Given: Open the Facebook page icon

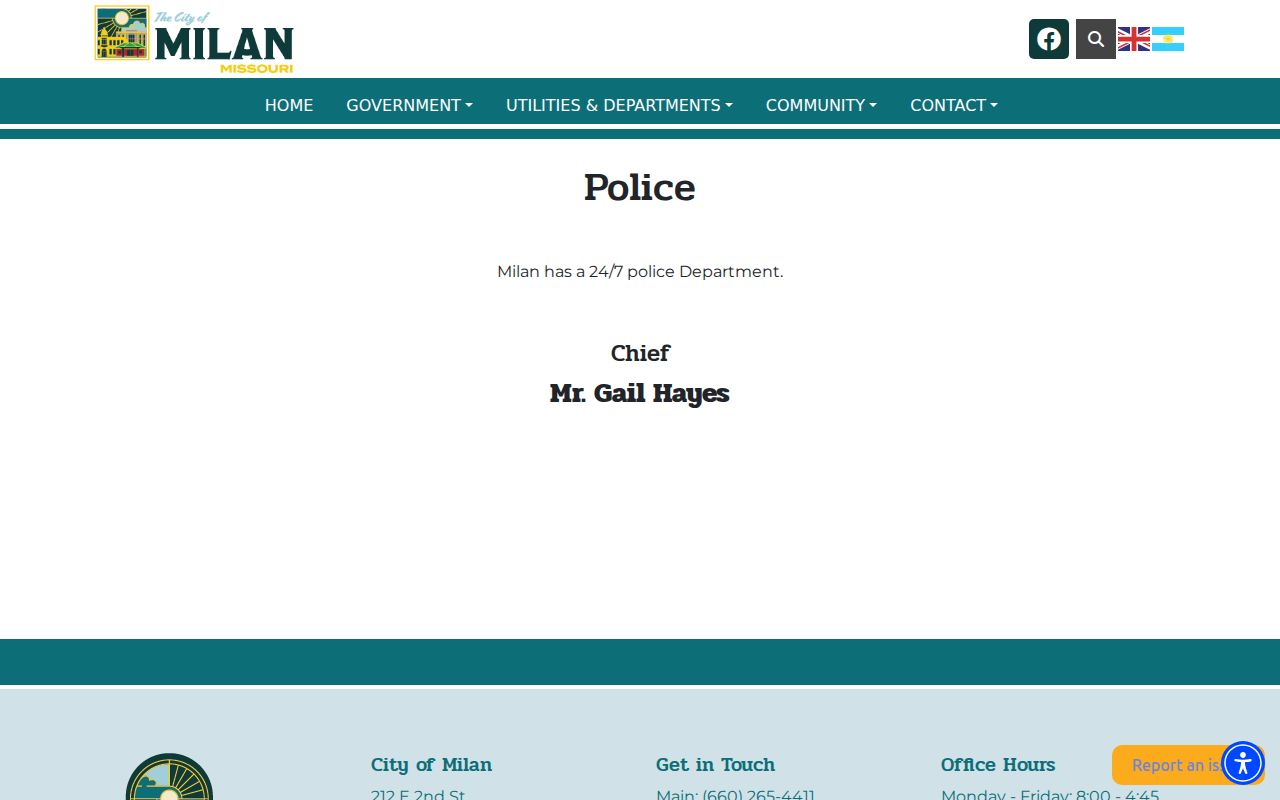Looking at the screenshot, I should click(x=1048, y=39).
